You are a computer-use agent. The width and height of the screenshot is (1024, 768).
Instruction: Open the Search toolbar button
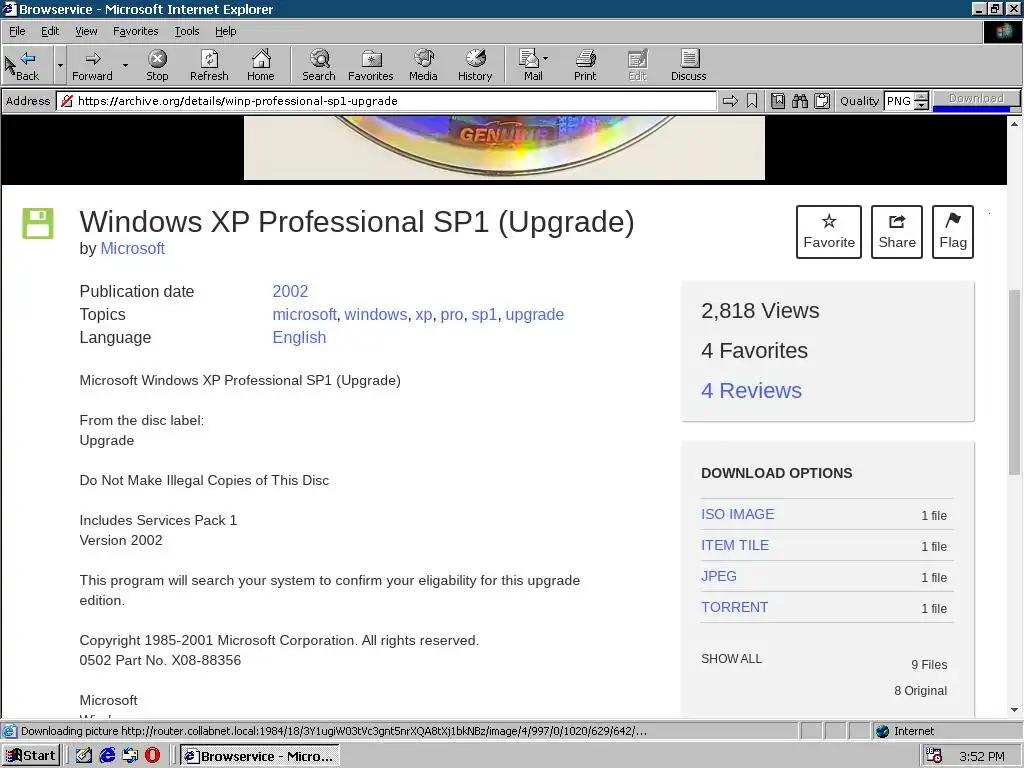pos(319,65)
